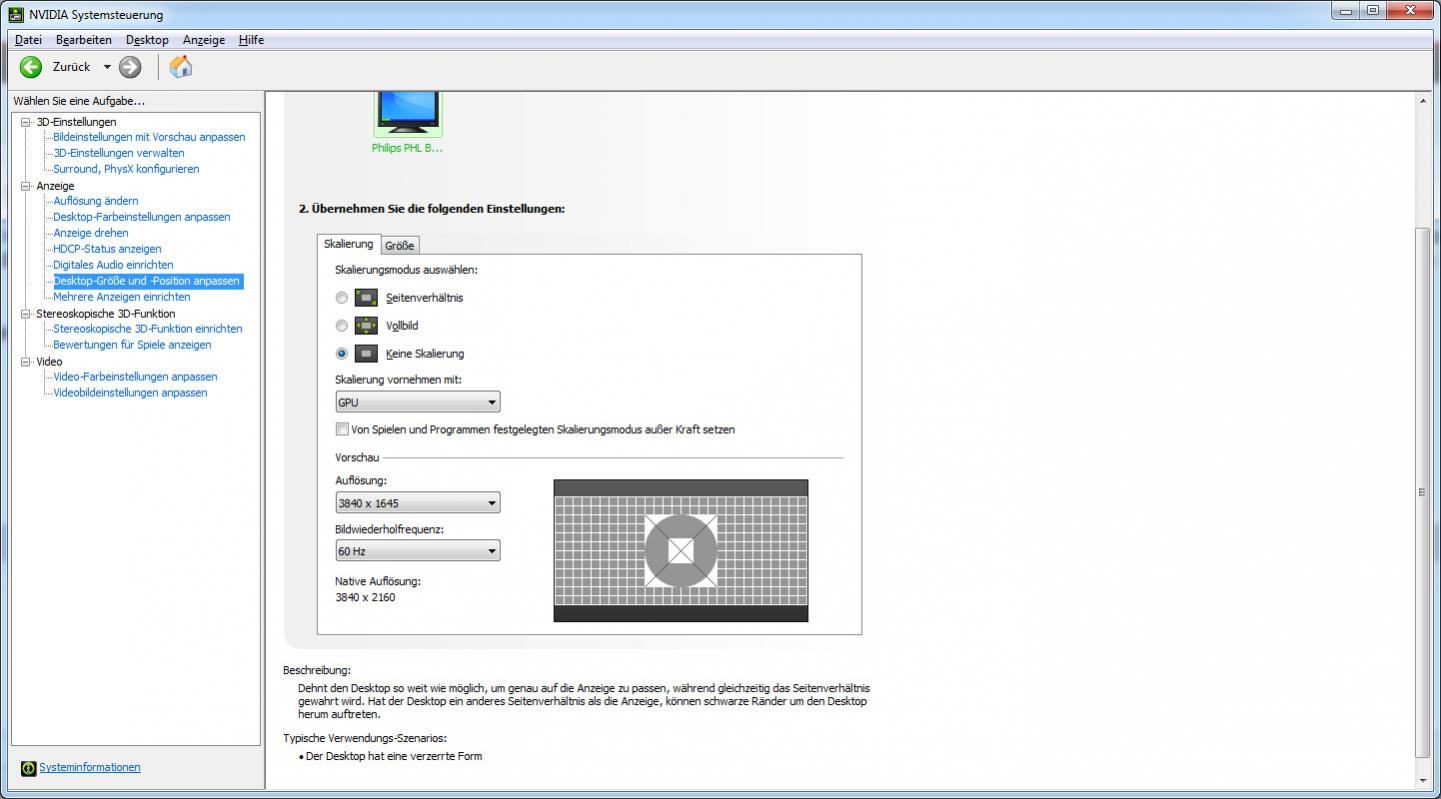Click the Zurück button label
The height and width of the screenshot is (799, 1441).
[71, 67]
